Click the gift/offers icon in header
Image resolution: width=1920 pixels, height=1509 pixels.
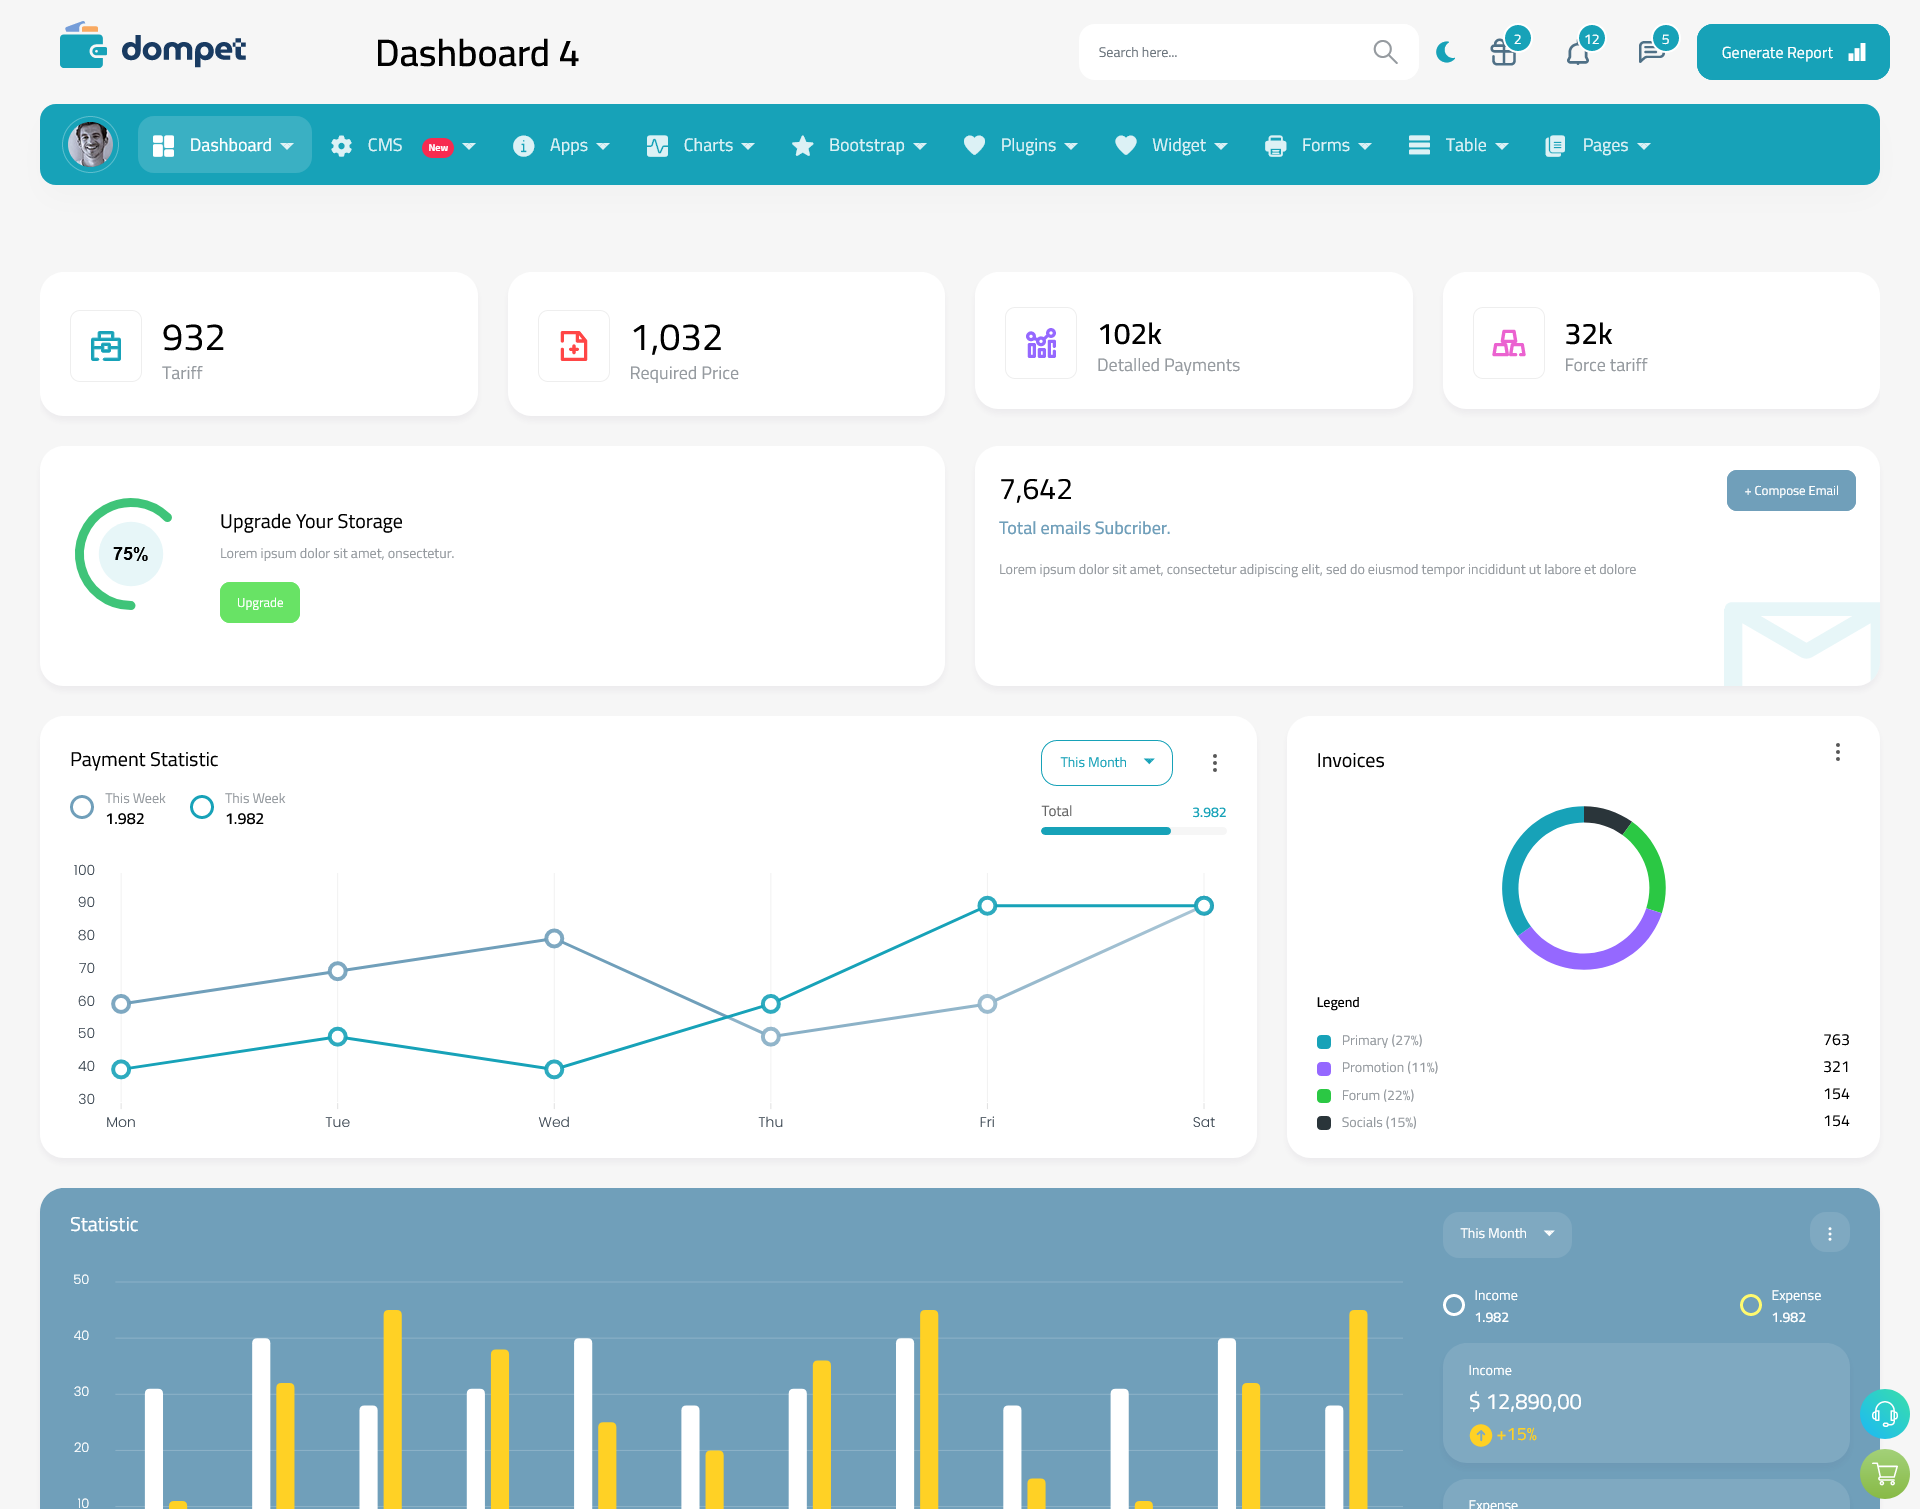coord(1504,51)
